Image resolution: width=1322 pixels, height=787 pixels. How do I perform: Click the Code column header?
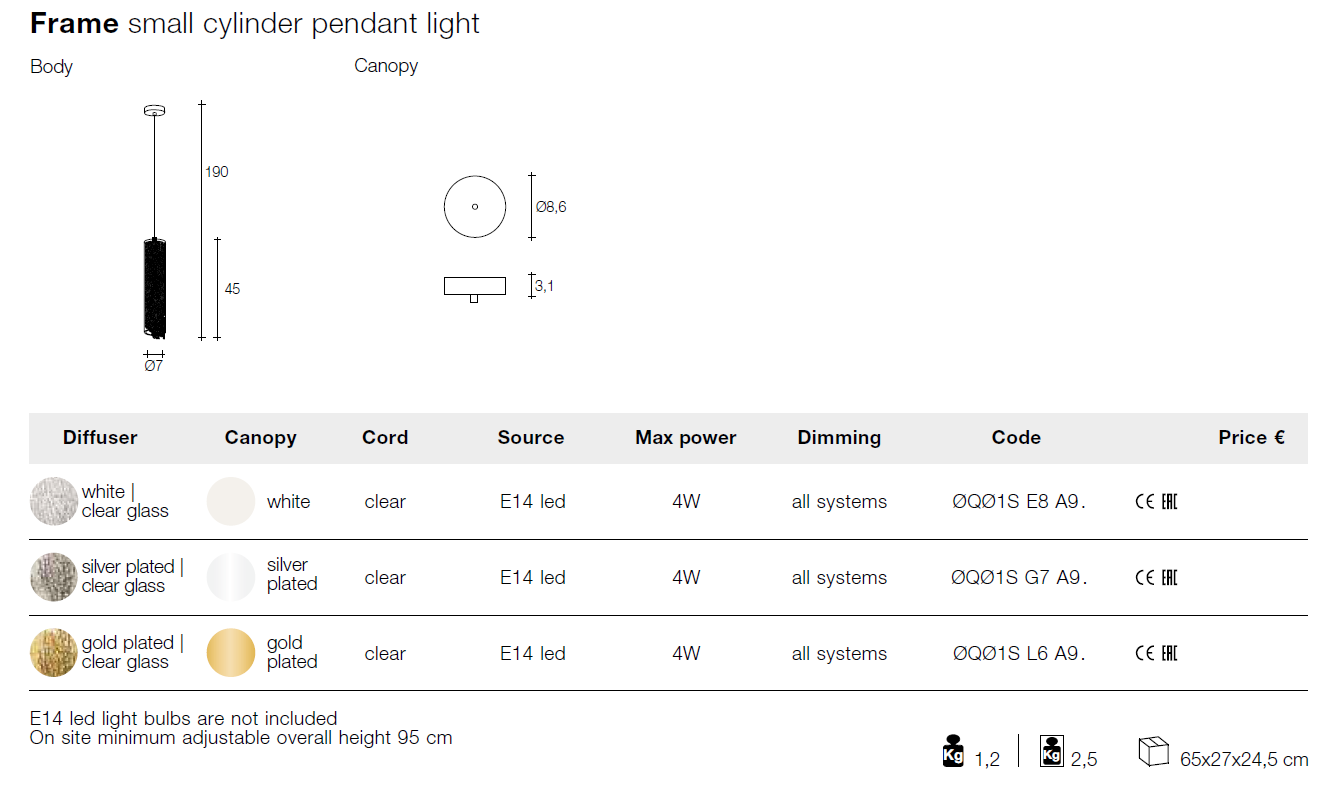pos(1016,437)
